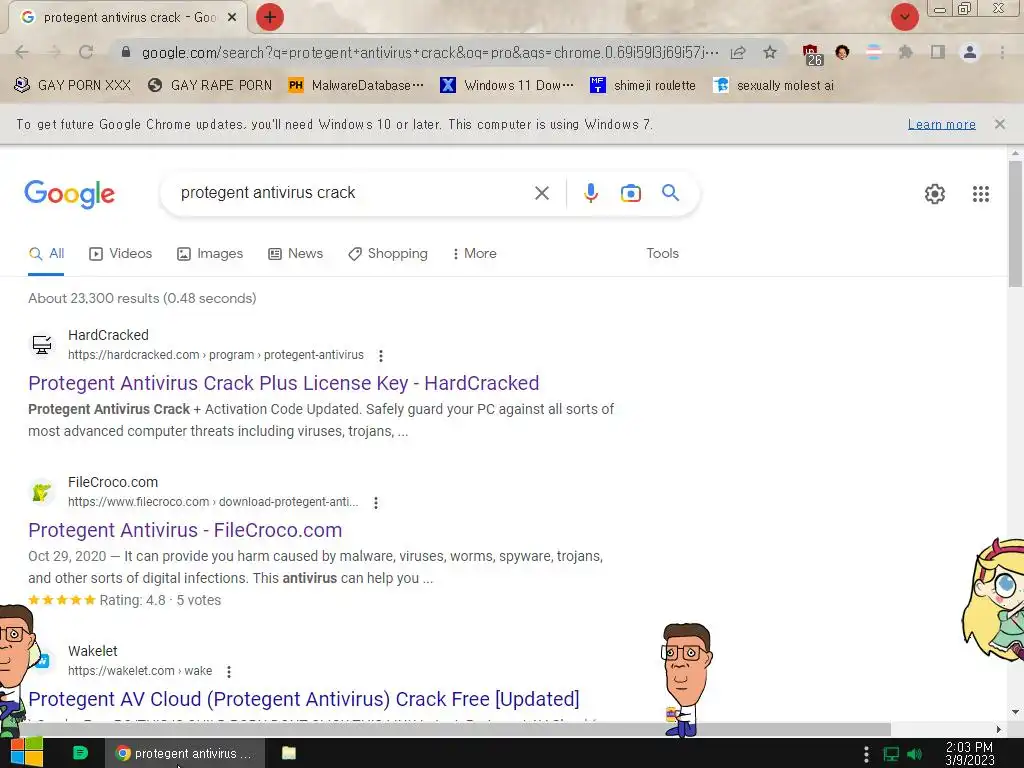
Task: Open options for FileCroco.com result
Action: click(376, 502)
